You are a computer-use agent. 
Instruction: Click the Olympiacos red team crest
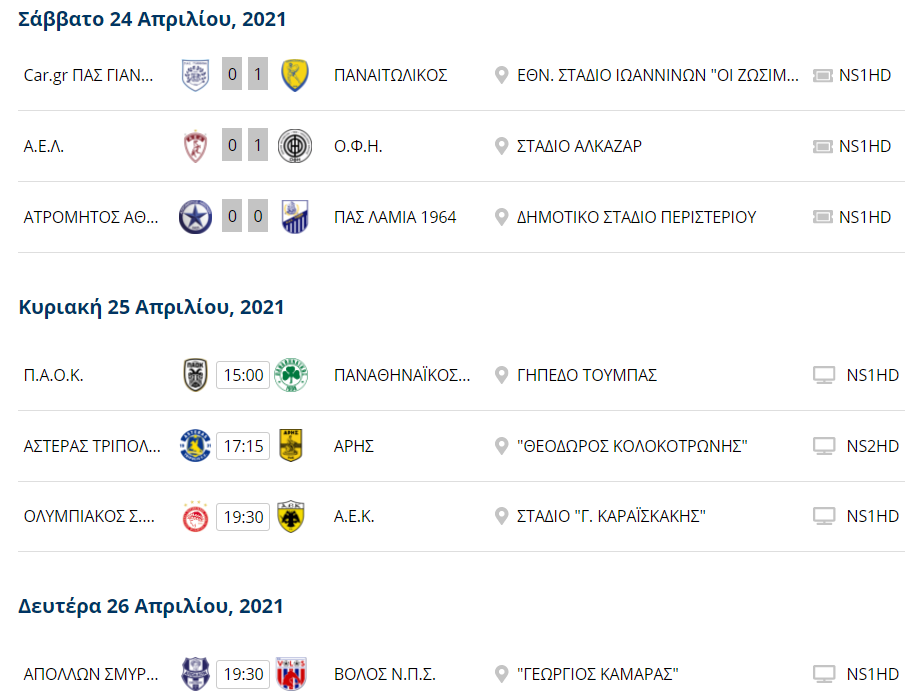(194, 517)
